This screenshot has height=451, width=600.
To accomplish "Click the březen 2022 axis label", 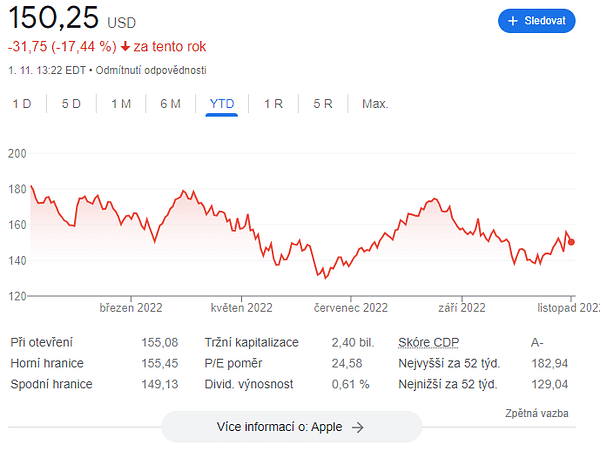I will coord(131,308).
